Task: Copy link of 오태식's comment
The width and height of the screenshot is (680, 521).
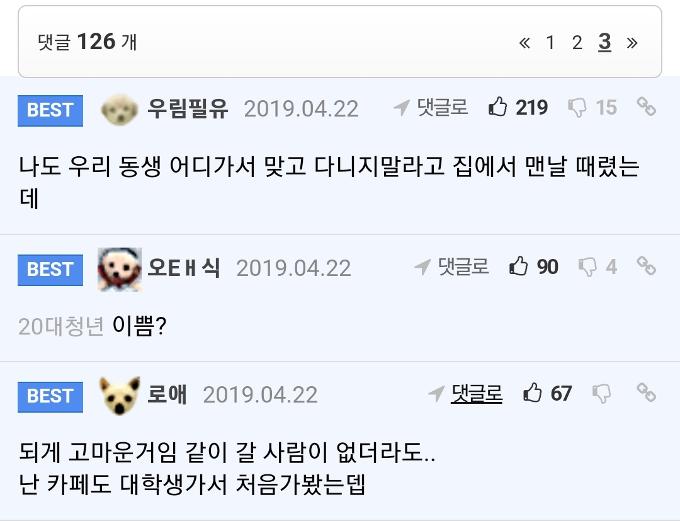Action: [647, 266]
